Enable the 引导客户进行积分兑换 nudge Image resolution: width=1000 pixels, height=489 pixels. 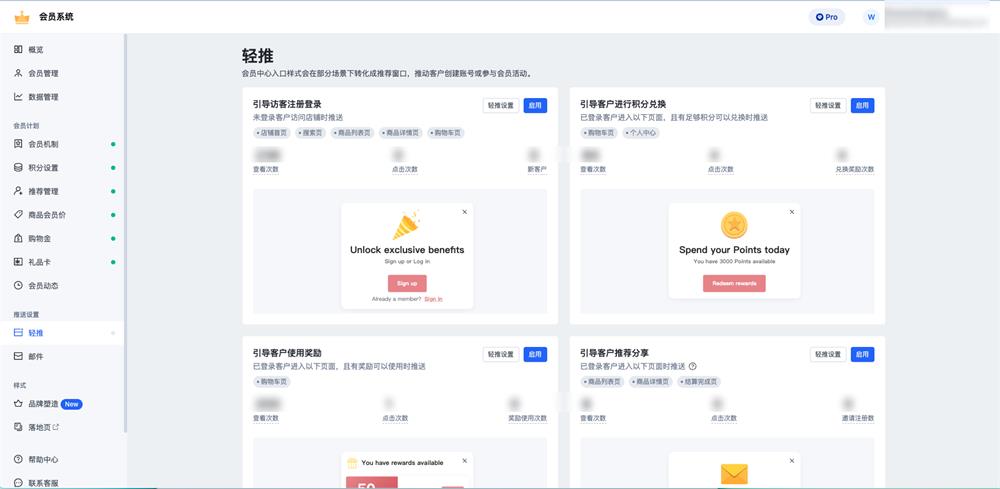click(862, 105)
